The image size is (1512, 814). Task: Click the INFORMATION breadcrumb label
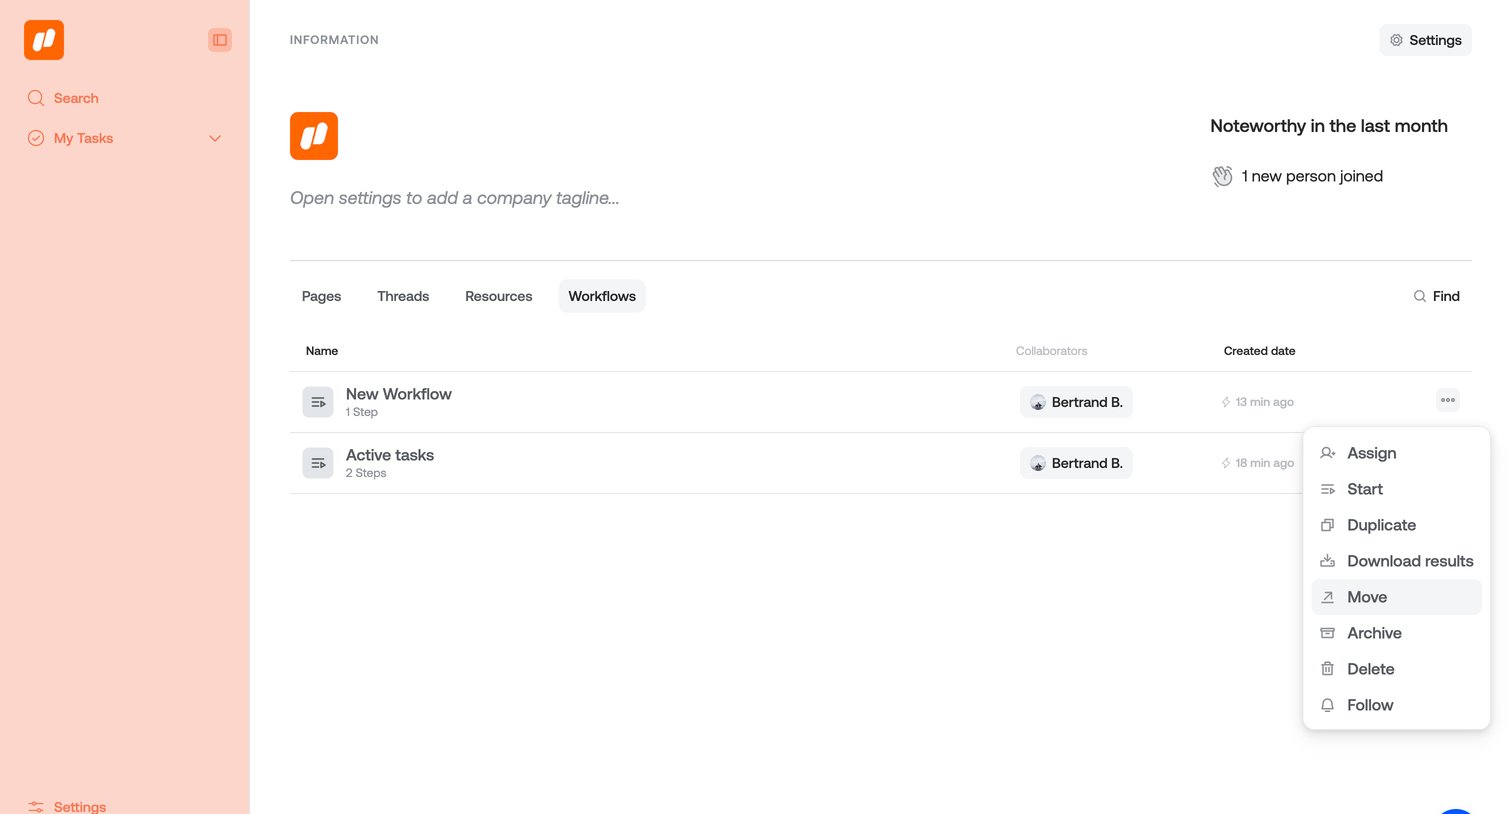tap(334, 40)
